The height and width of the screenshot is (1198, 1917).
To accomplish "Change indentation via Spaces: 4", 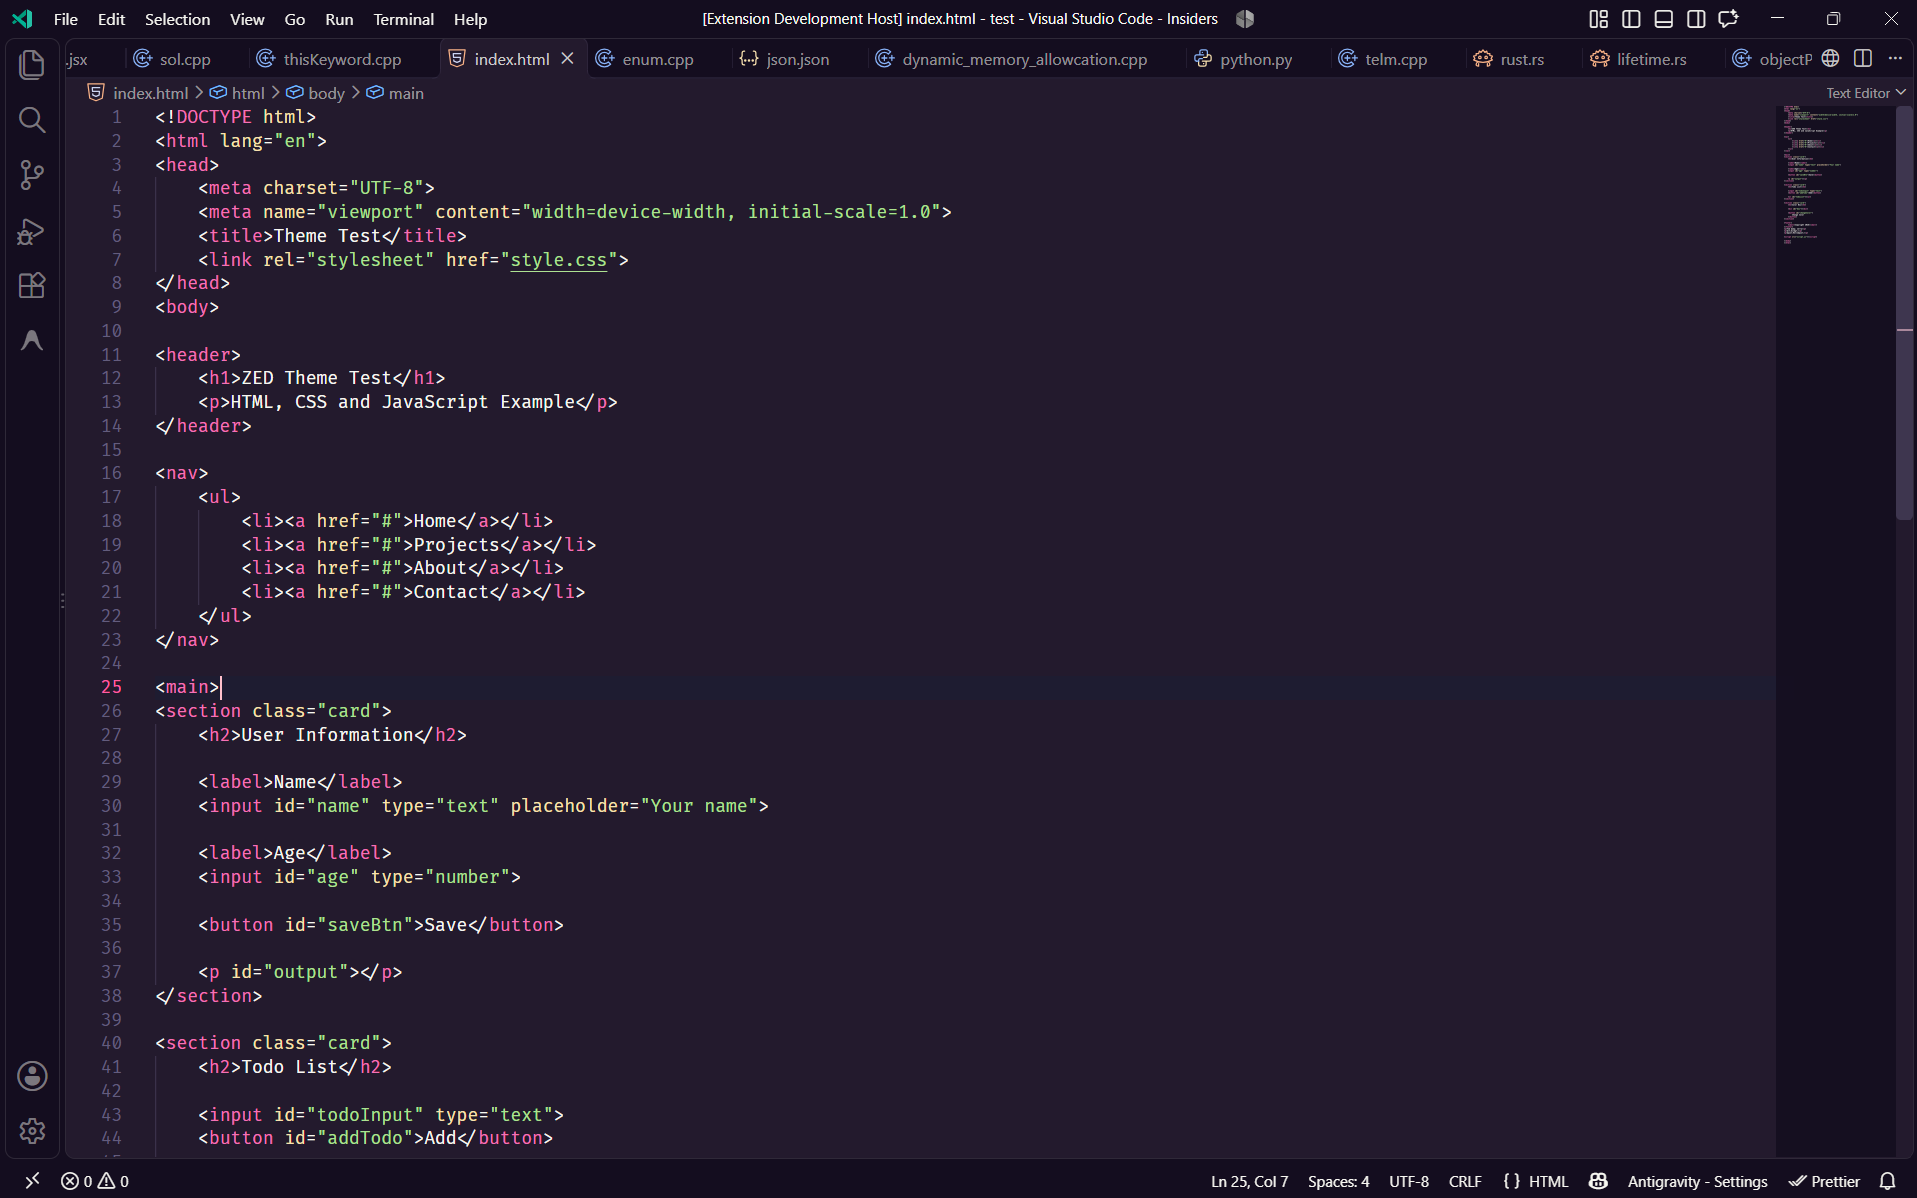I will pos(1338,1181).
